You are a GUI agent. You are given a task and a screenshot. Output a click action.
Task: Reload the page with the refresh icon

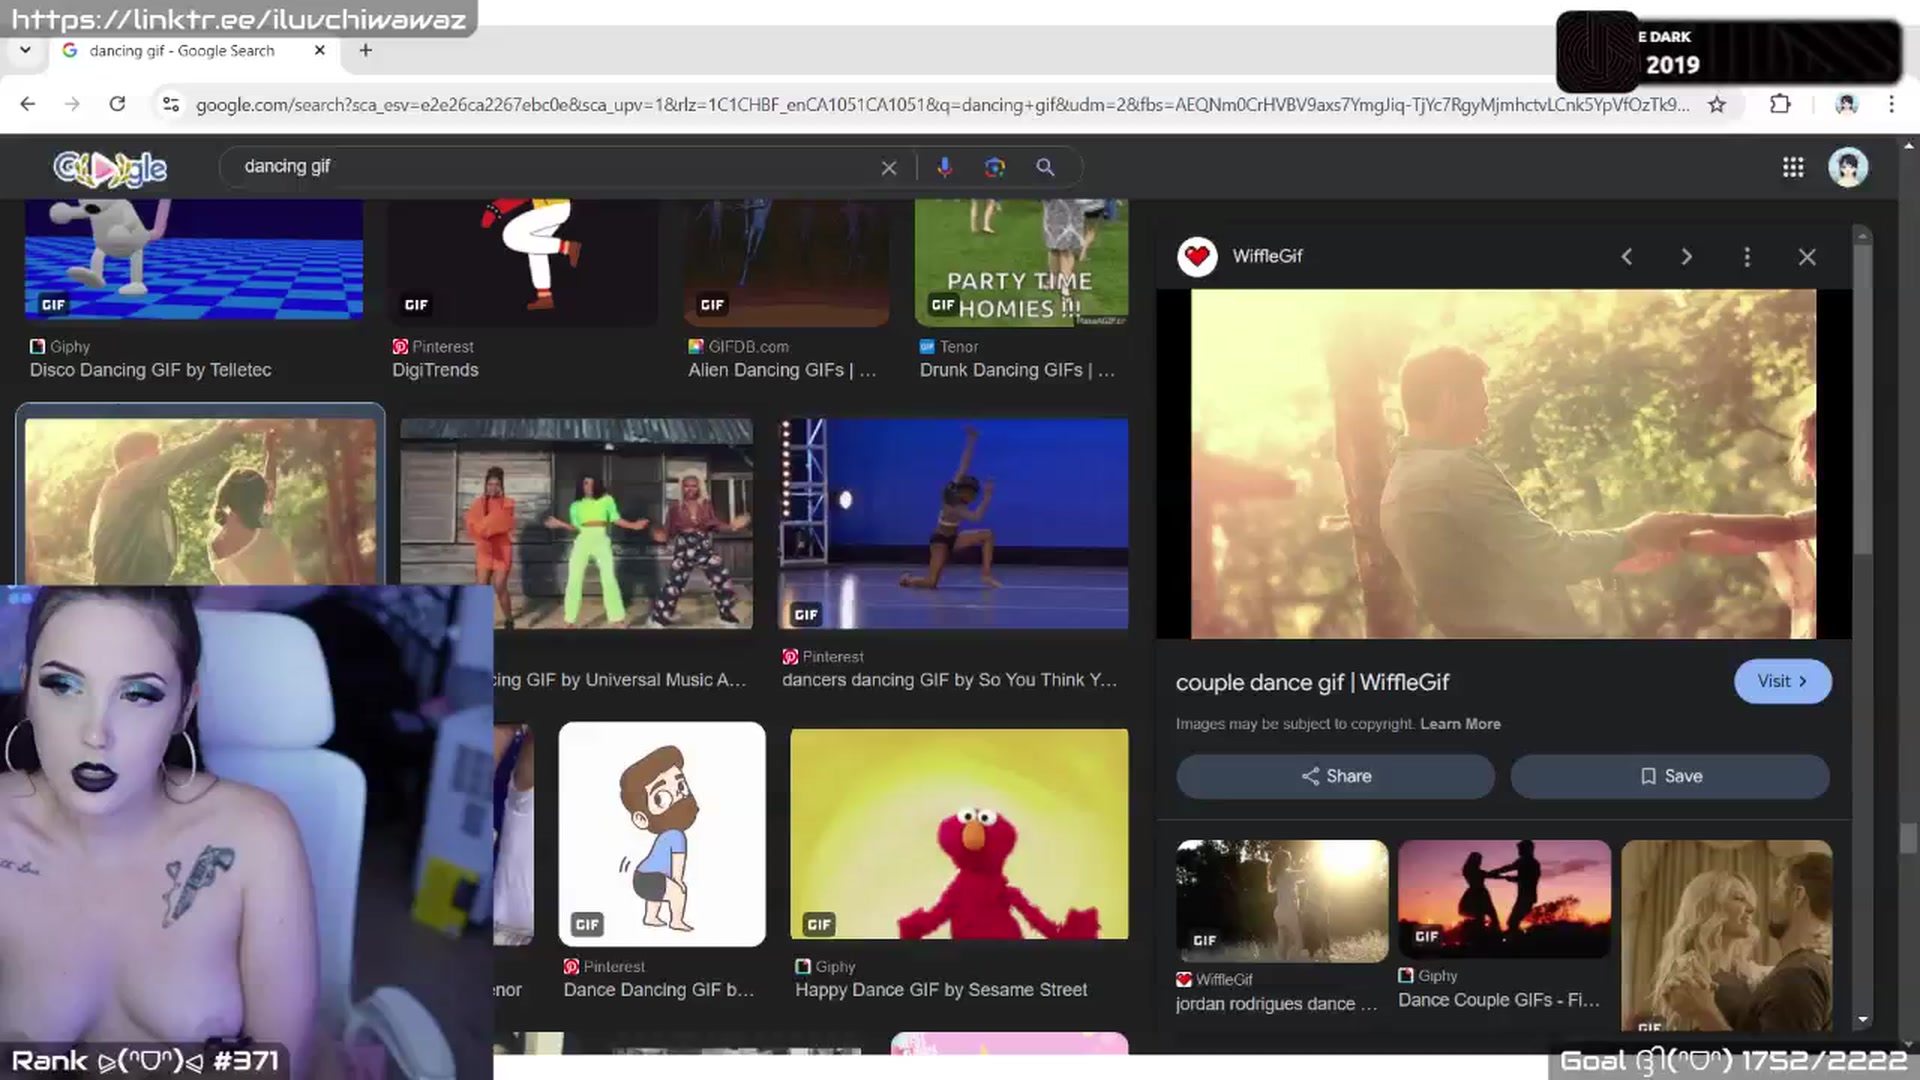(117, 104)
